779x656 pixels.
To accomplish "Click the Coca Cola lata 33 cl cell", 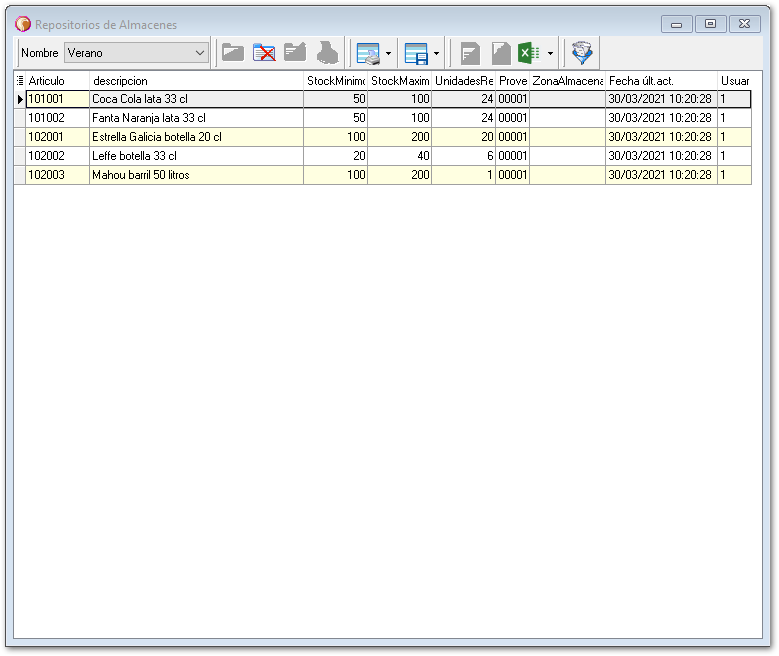I will pos(196,99).
